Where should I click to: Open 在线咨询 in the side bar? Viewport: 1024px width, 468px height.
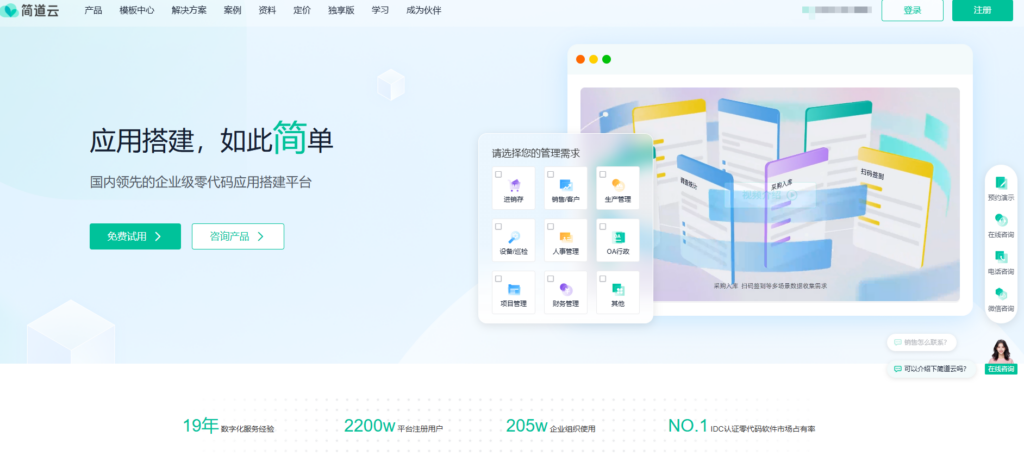(1000, 226)
